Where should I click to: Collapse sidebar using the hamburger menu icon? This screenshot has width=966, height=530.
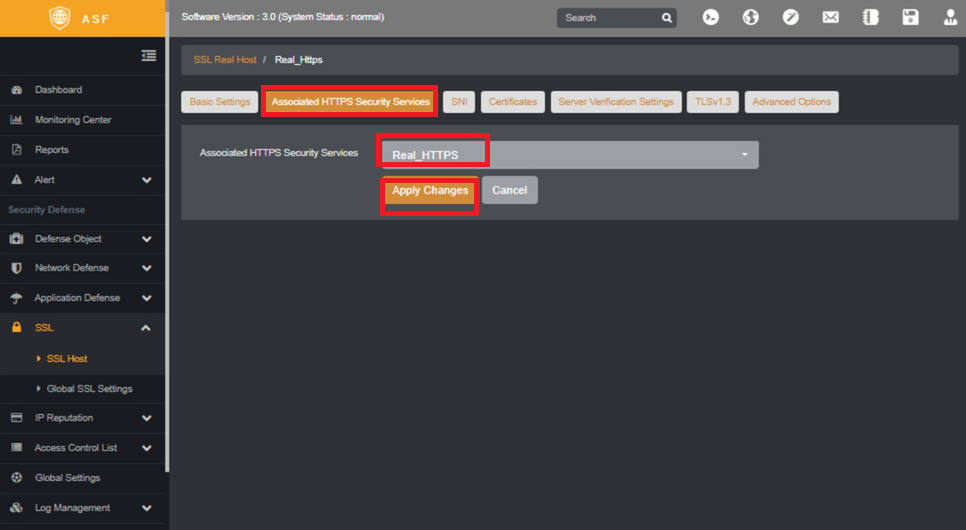148,55
